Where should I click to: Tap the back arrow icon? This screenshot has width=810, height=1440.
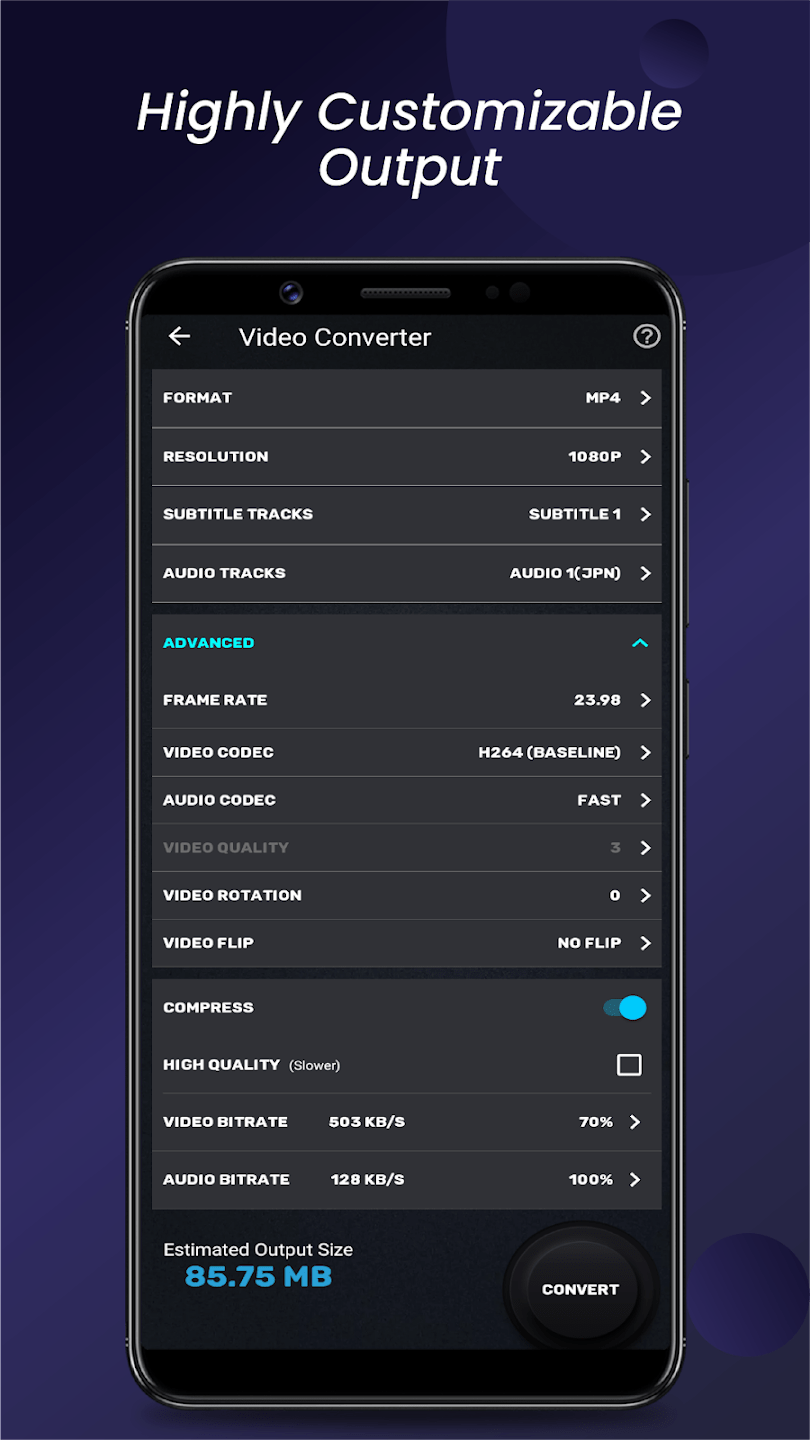click(x=179, y=337)
